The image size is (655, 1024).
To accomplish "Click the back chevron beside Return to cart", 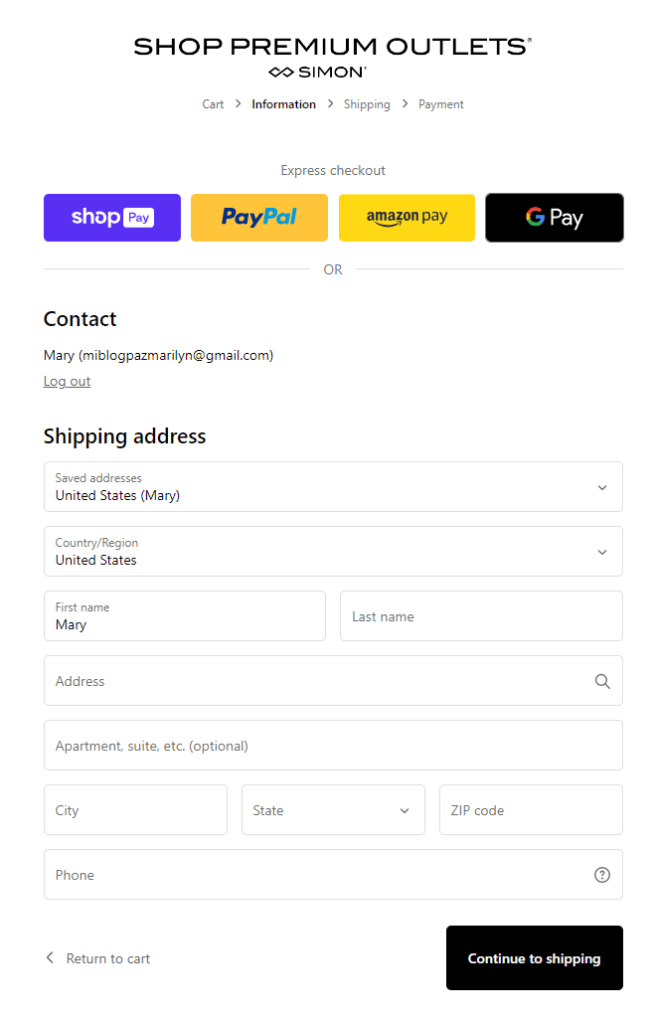I will pos(50,957).
